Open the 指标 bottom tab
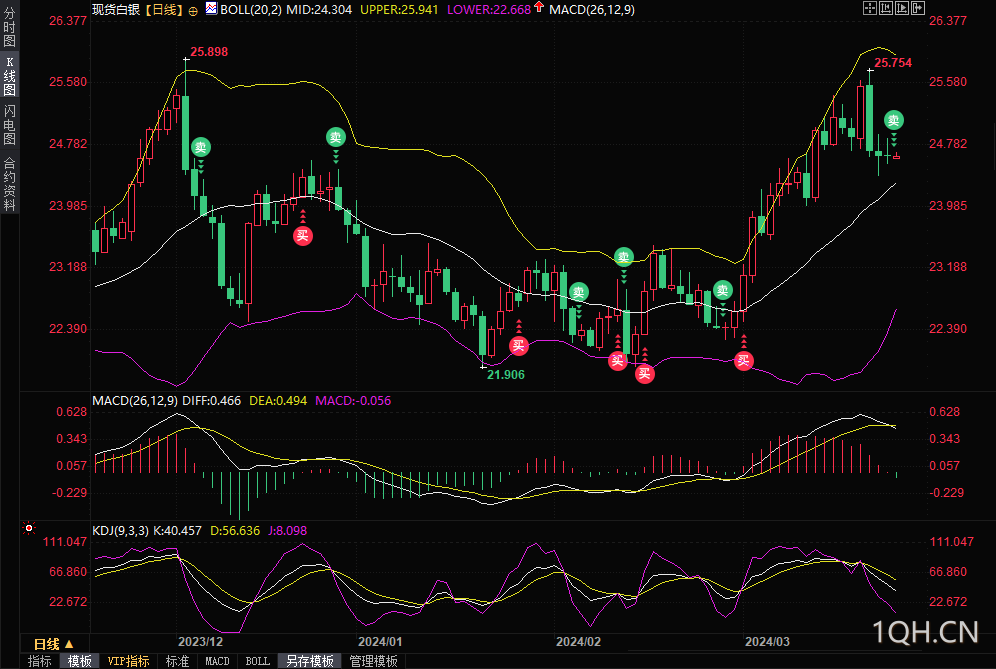 [x=39, y=661]
